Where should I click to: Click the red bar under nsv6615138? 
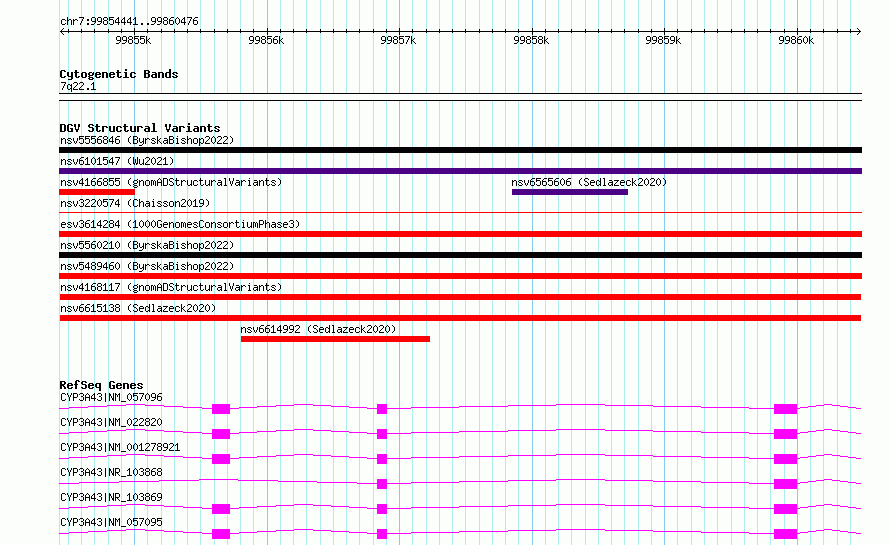click(460, 318)
